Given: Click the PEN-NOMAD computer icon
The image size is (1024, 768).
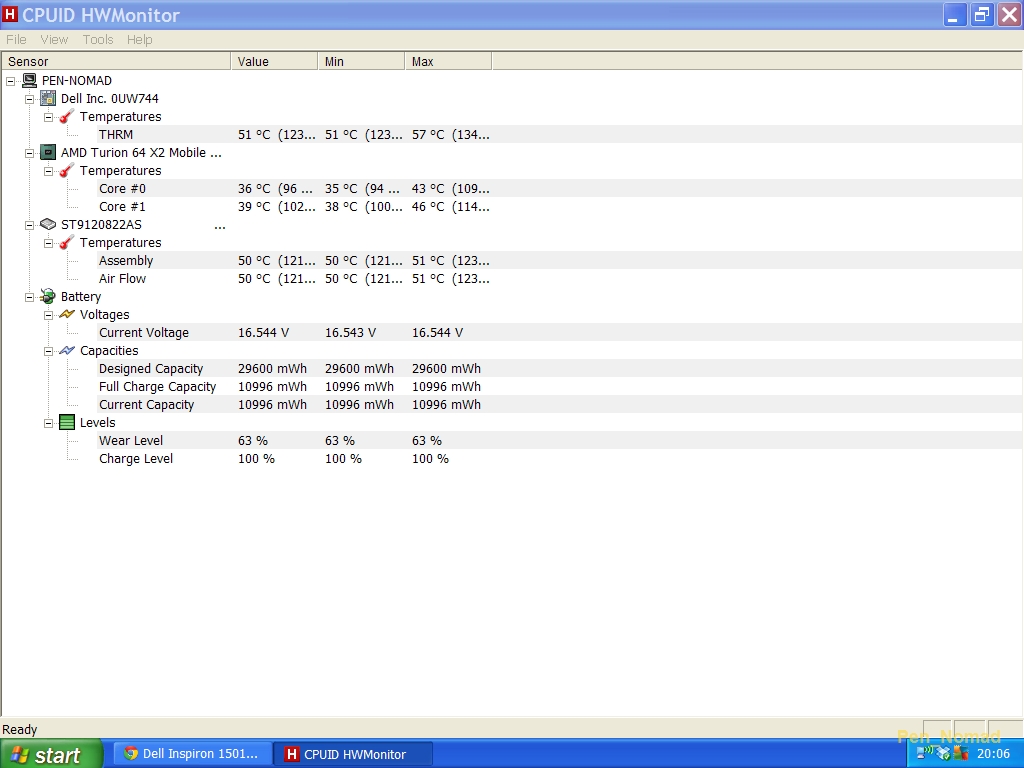Looking at the screenshot, I should [29, 80].
